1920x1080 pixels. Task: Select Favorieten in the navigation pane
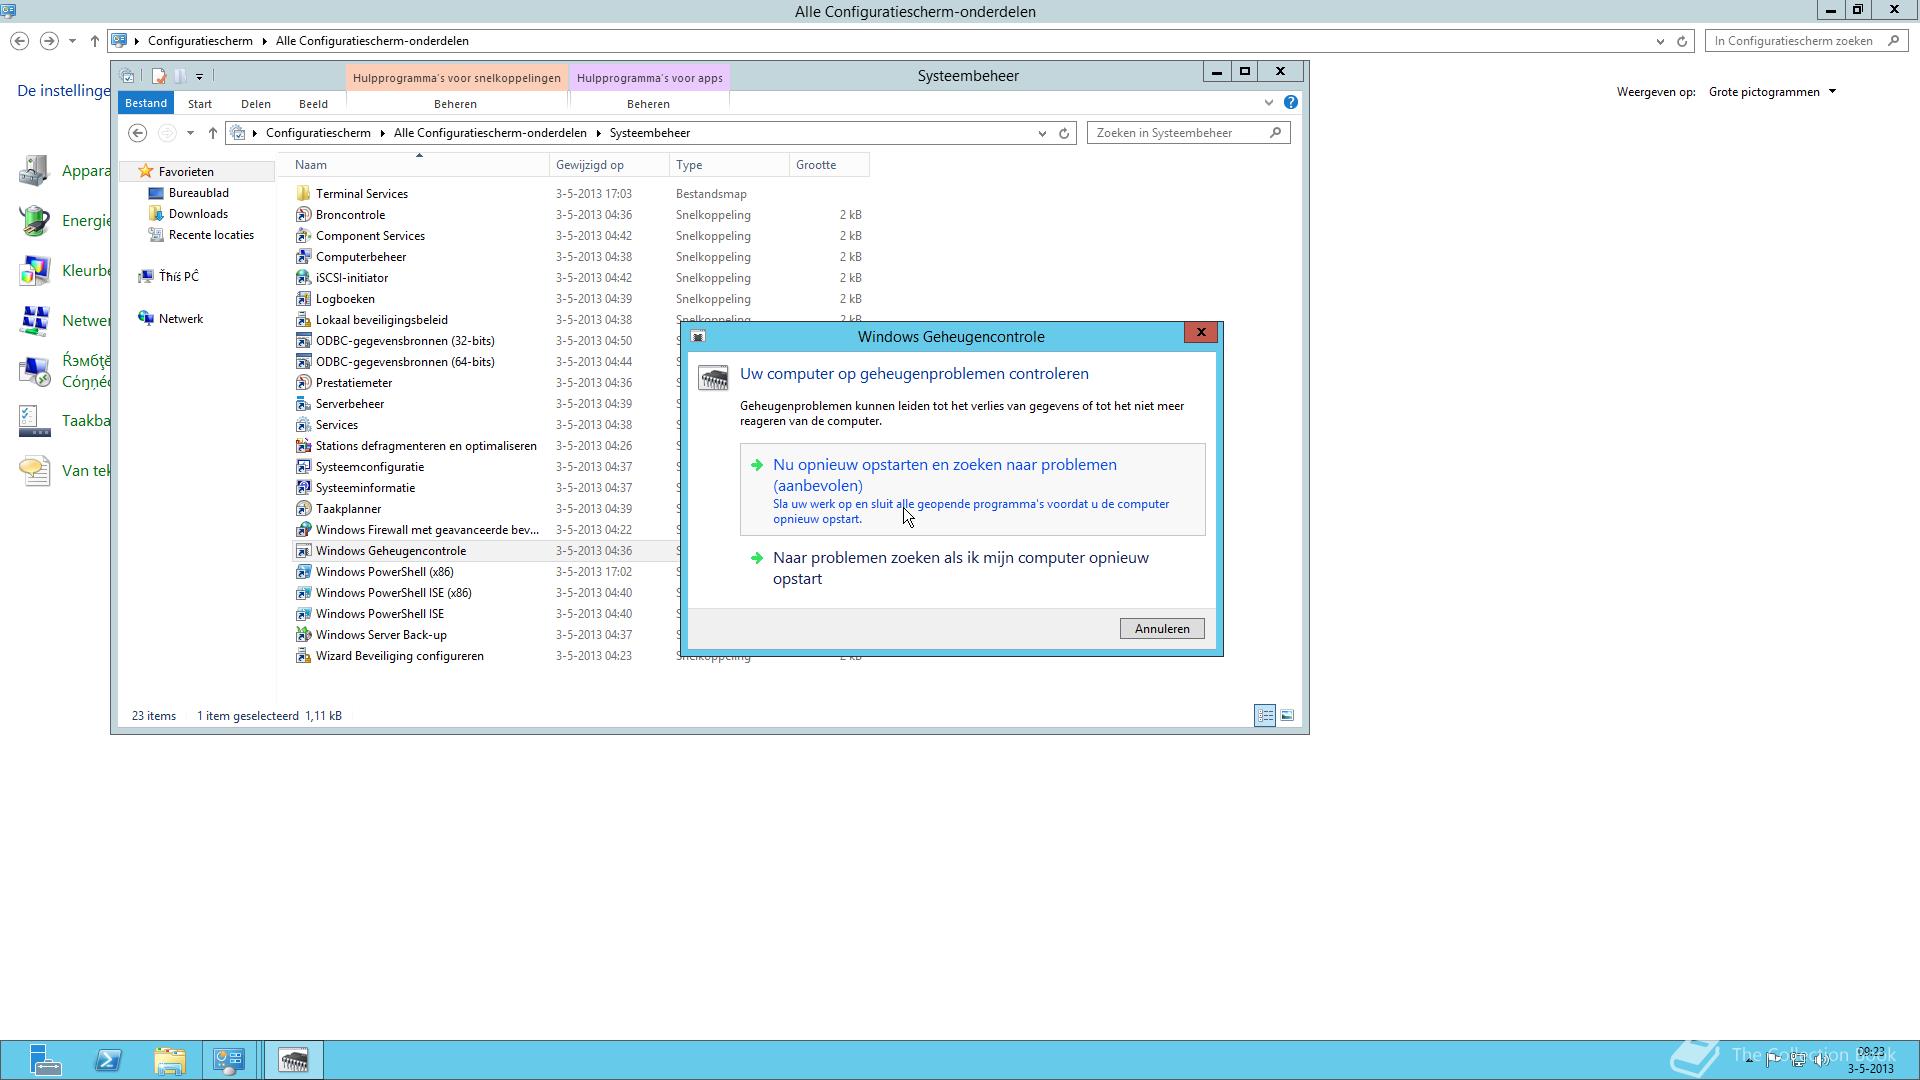pos(185,172)
